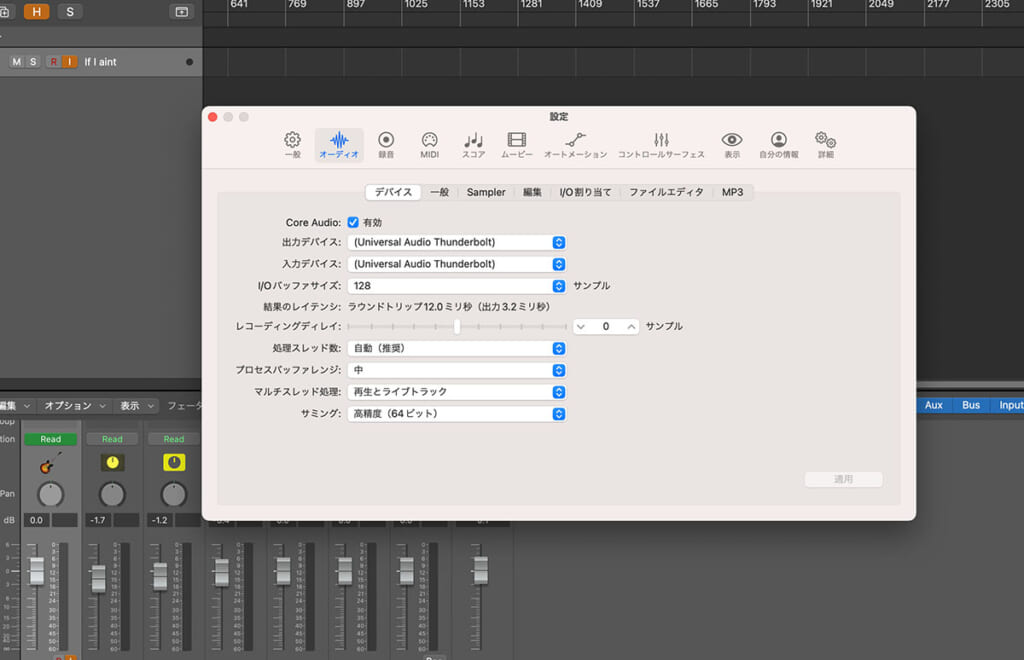Click the 表示 (Display) eye icon
Viewport: 1024px width, 660px height.
point(732,145)
